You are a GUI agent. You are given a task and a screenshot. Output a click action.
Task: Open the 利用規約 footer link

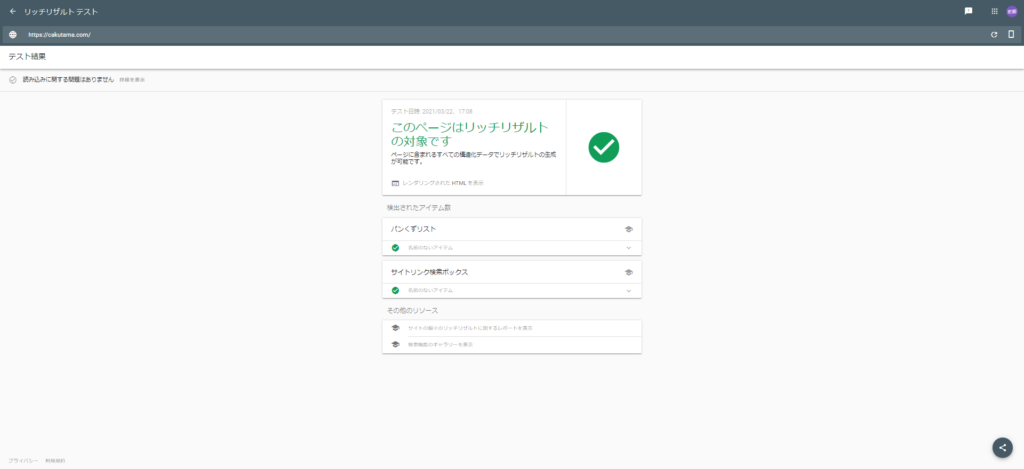(x=56, y=461)
